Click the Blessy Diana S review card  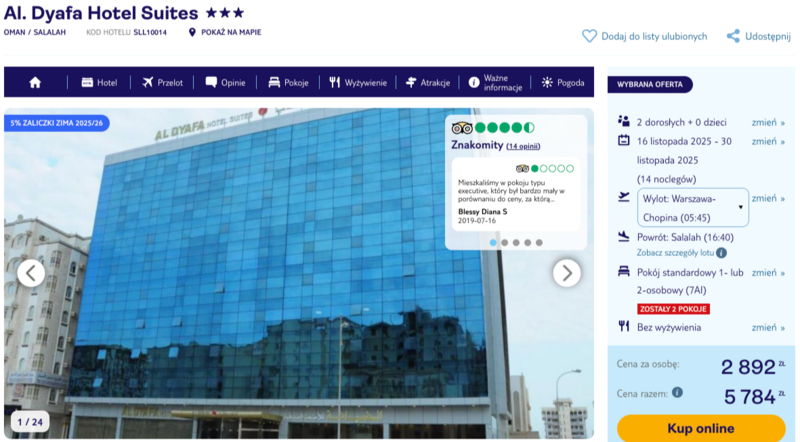[x=516, y=194]
